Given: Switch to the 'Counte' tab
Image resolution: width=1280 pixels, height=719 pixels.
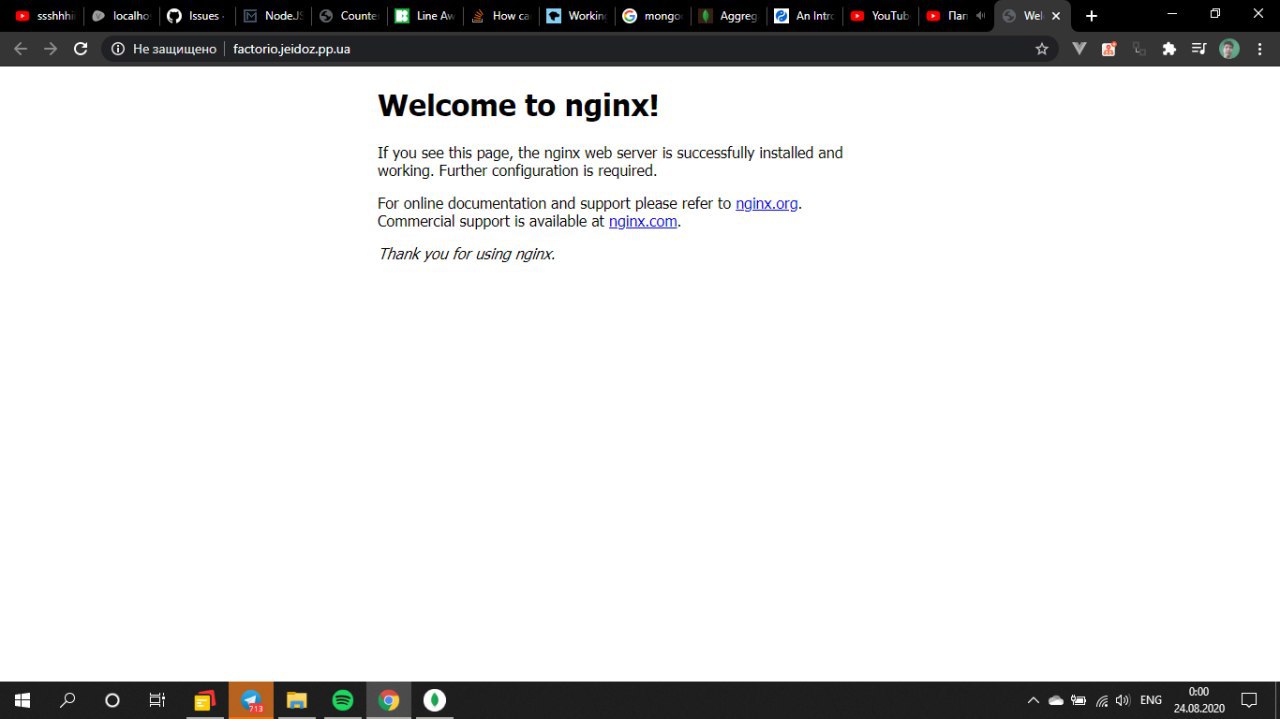Looking at the screenshot, I should 348,16.
